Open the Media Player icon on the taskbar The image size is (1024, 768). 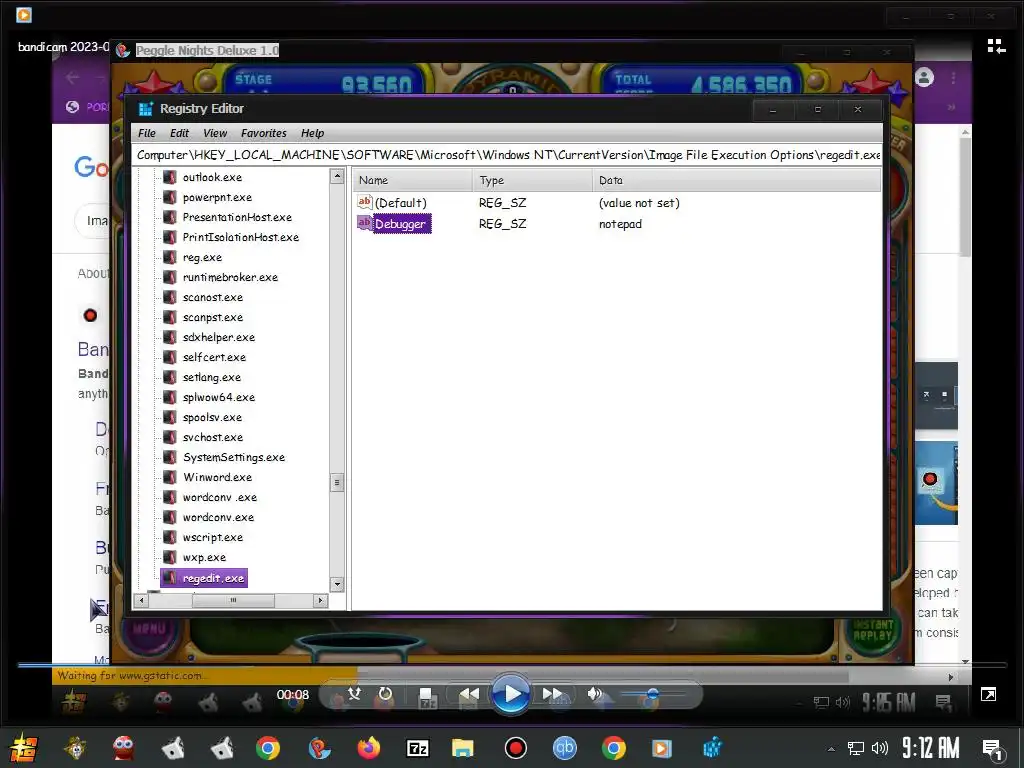click(662, 748)
